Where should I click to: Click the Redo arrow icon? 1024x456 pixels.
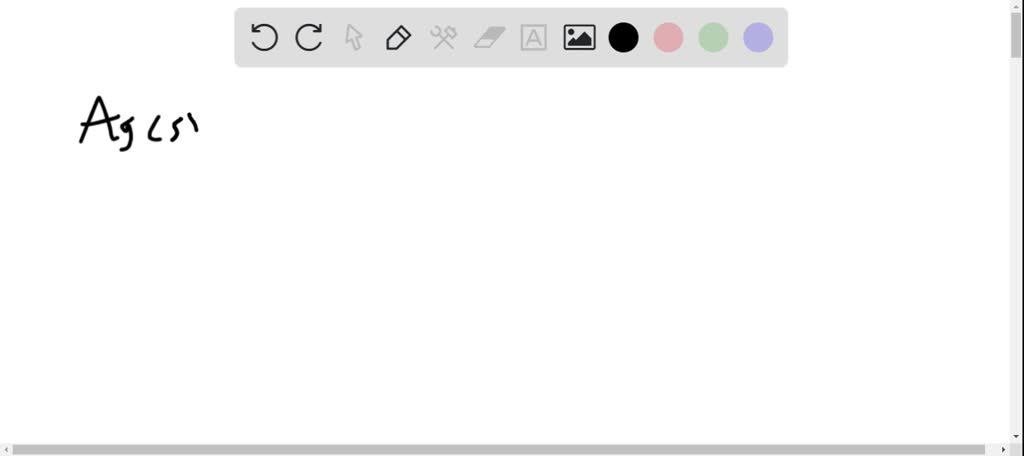coord(309,37)
